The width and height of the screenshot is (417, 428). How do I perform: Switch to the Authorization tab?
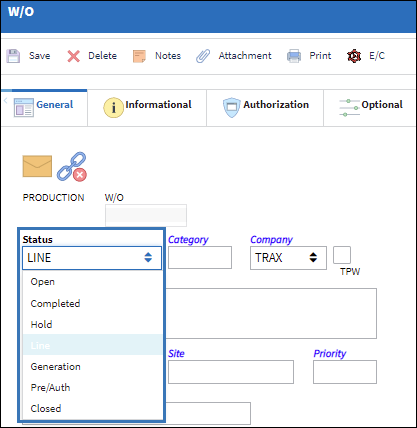265,107
